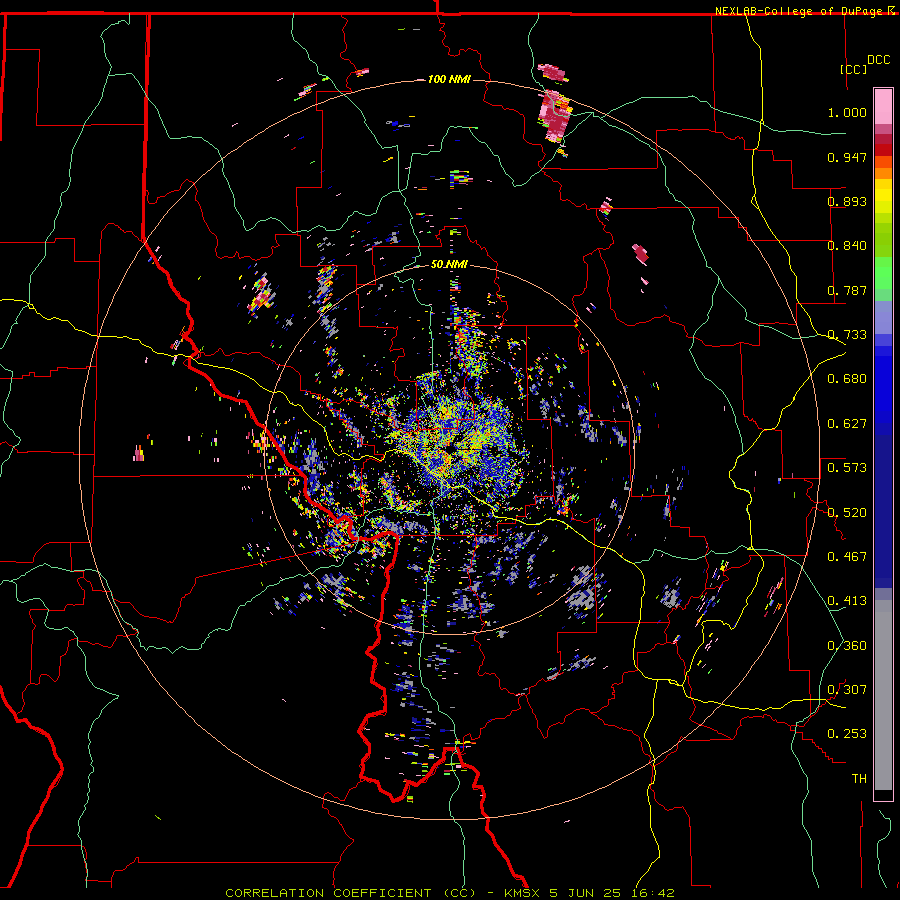
Task: Click the 0.840 scale value
Action: pyautogui.click(x=847, y=246)
